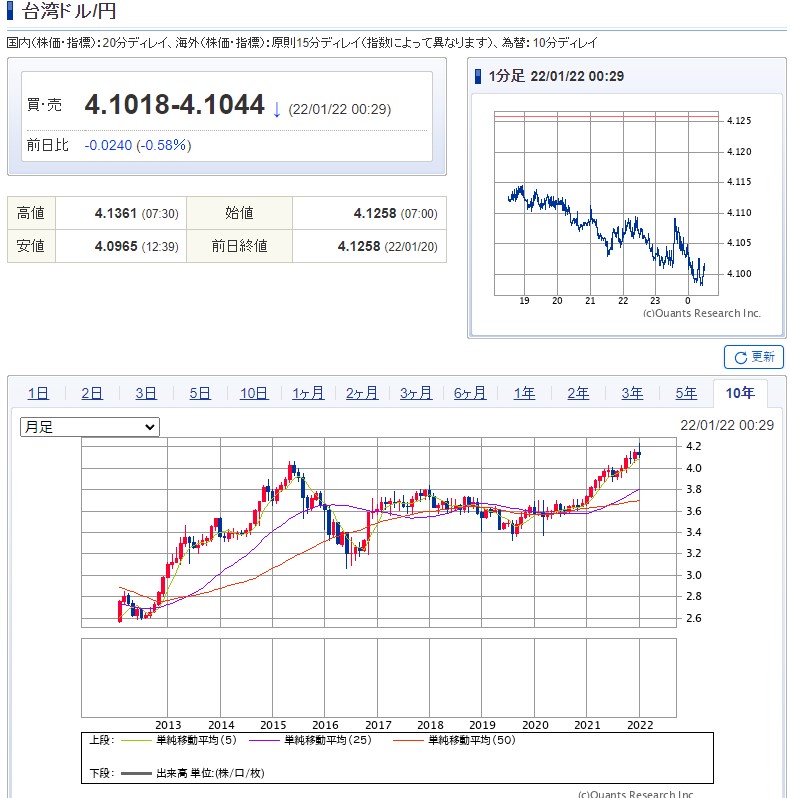Switch to the 5日 chart range

click(200, 393)
